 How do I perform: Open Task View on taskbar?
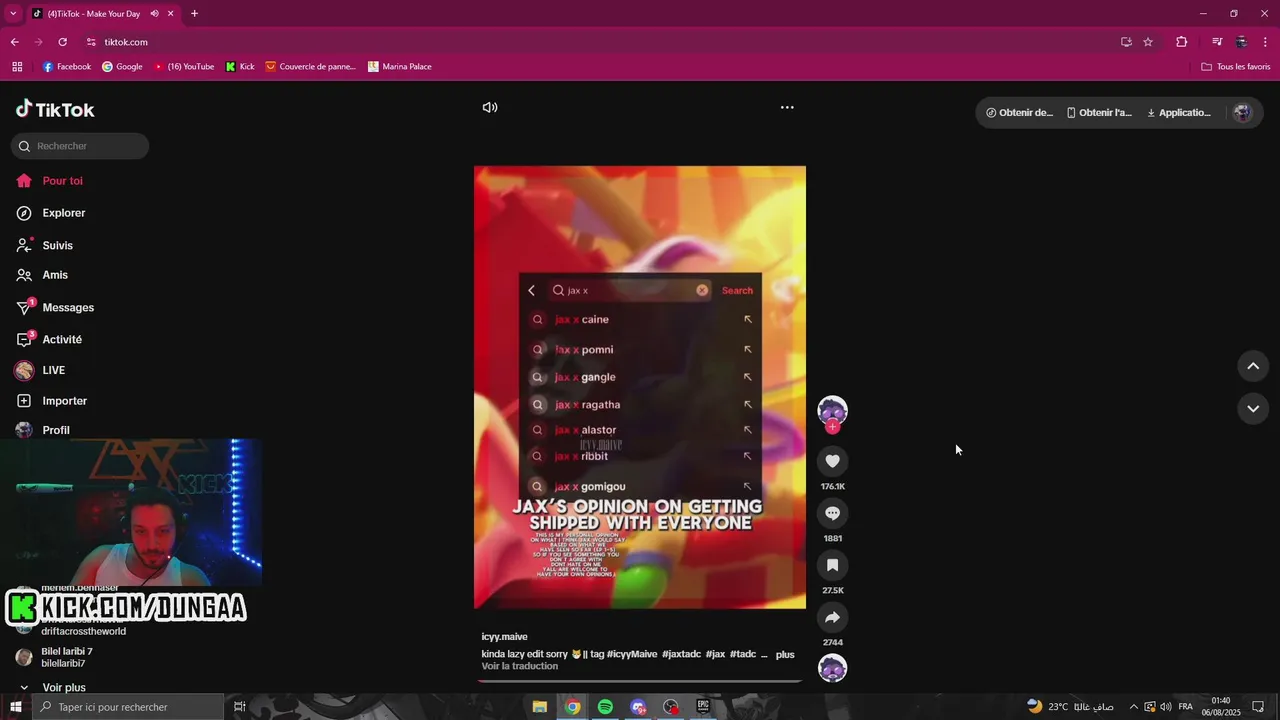[240, 707]
